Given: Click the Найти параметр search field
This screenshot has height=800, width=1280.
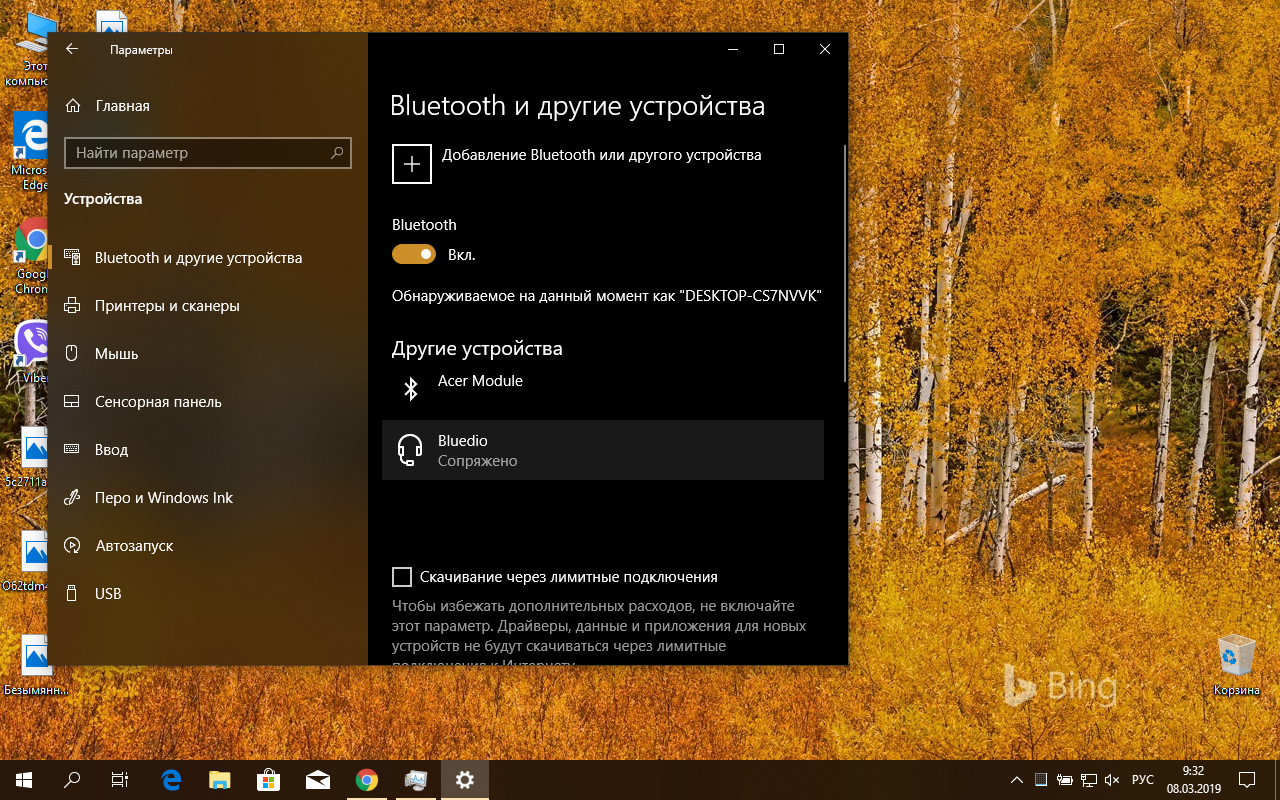Looking at the screenshot, I should 208,153.
